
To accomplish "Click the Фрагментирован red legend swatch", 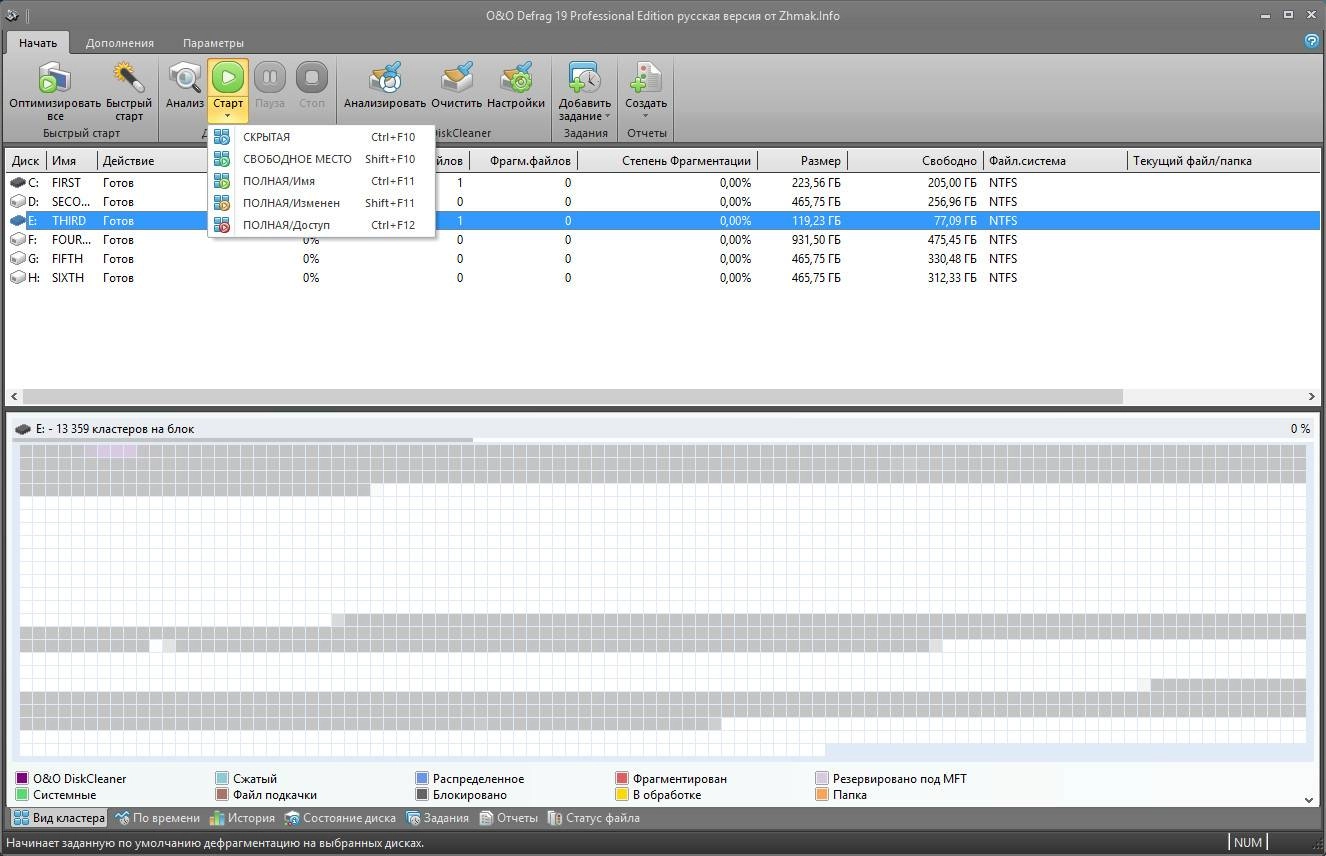I will click(622, 778).
